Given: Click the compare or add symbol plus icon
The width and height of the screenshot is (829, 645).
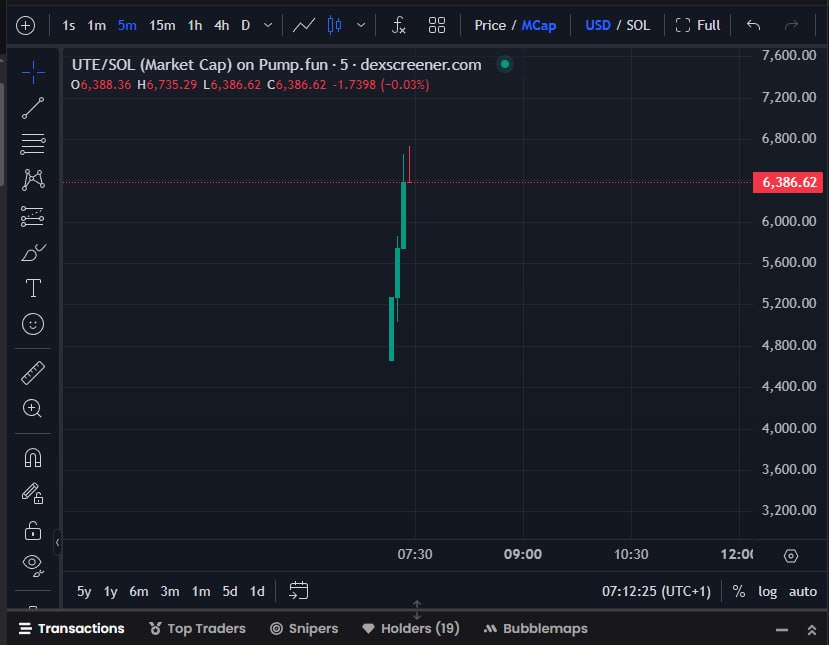Looking at the screenshot, I should click(x=25, y=25).
